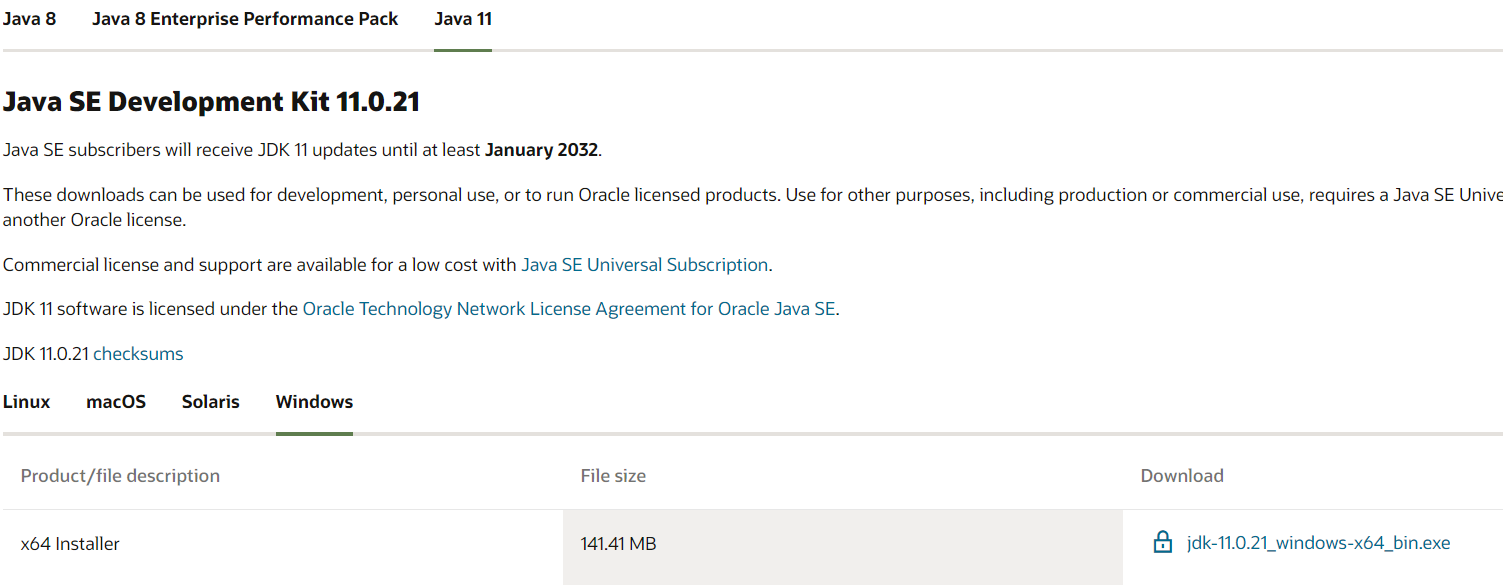Click the x64 Installer table cell
The width and height of the screenshot is (1503, 585).
pyautogui.click(x=70, y=544)
